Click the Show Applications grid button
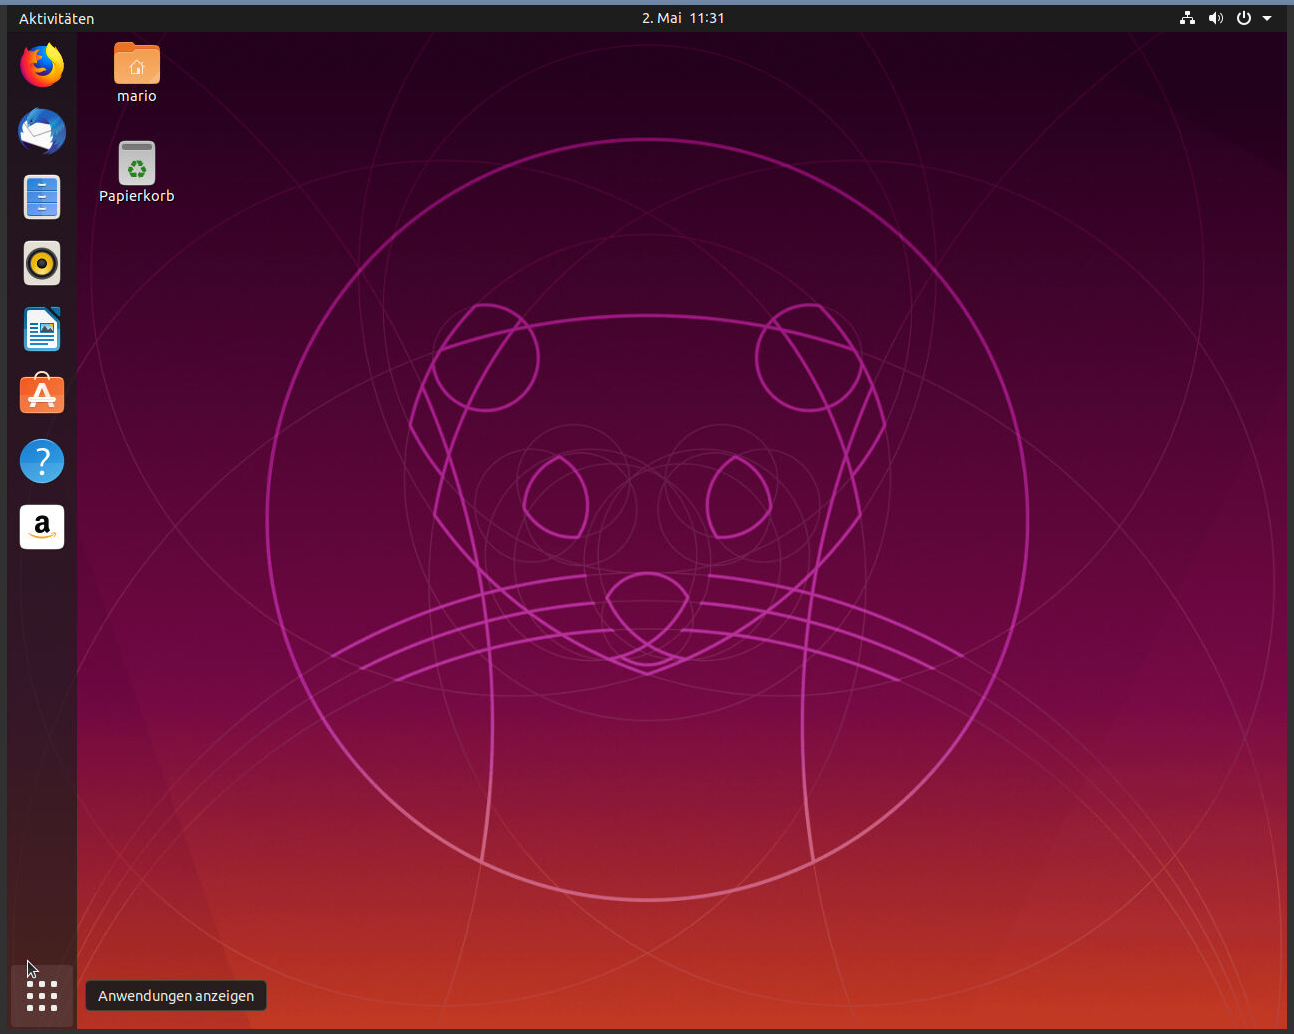The width and height of the screenshot is (1294, 1034). coord(42,996)
